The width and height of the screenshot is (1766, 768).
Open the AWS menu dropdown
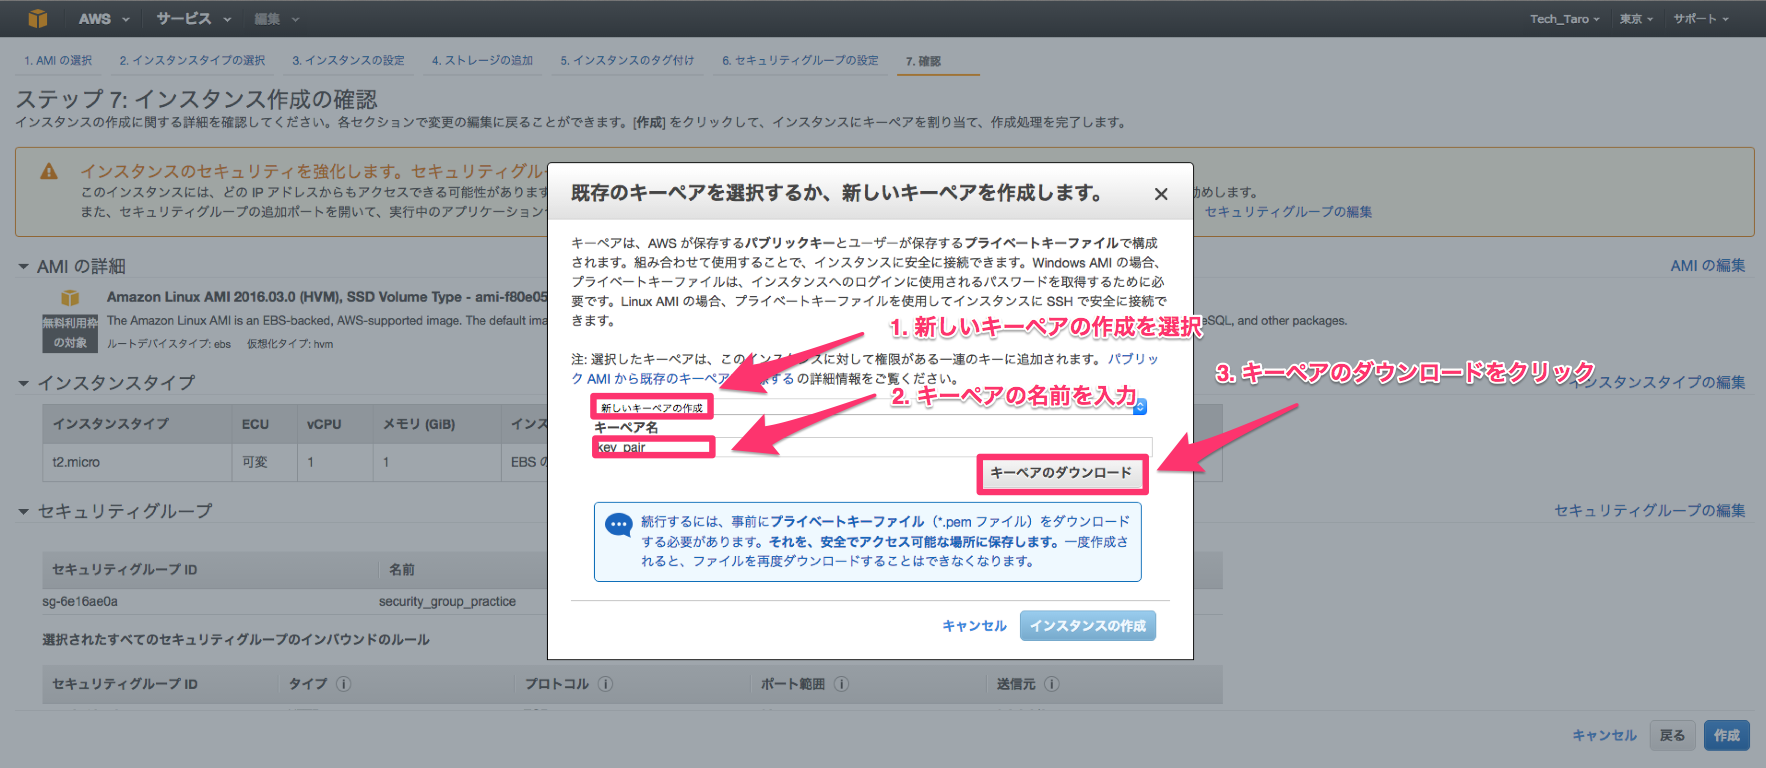tap(105, 19)
